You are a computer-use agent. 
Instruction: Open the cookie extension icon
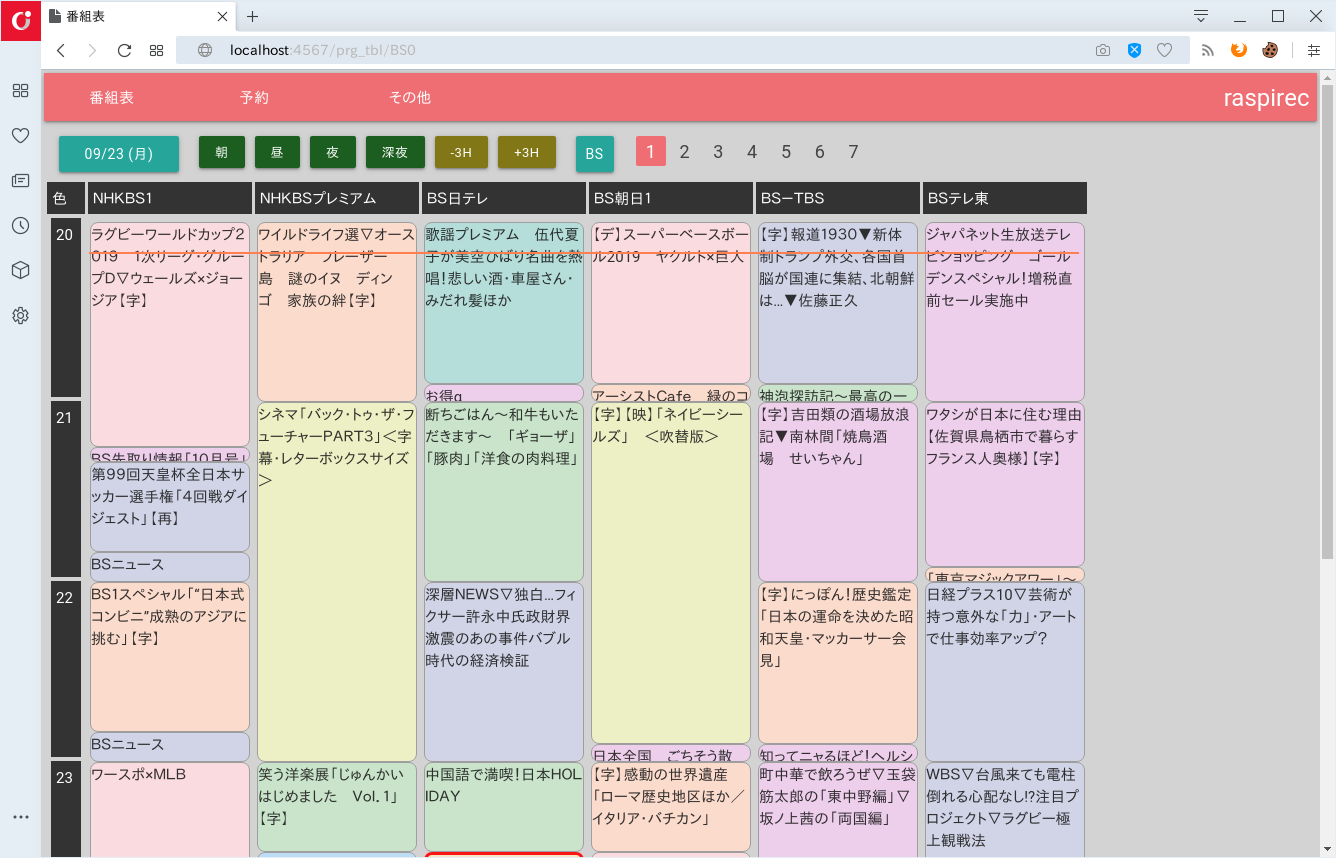(1270, 50)
